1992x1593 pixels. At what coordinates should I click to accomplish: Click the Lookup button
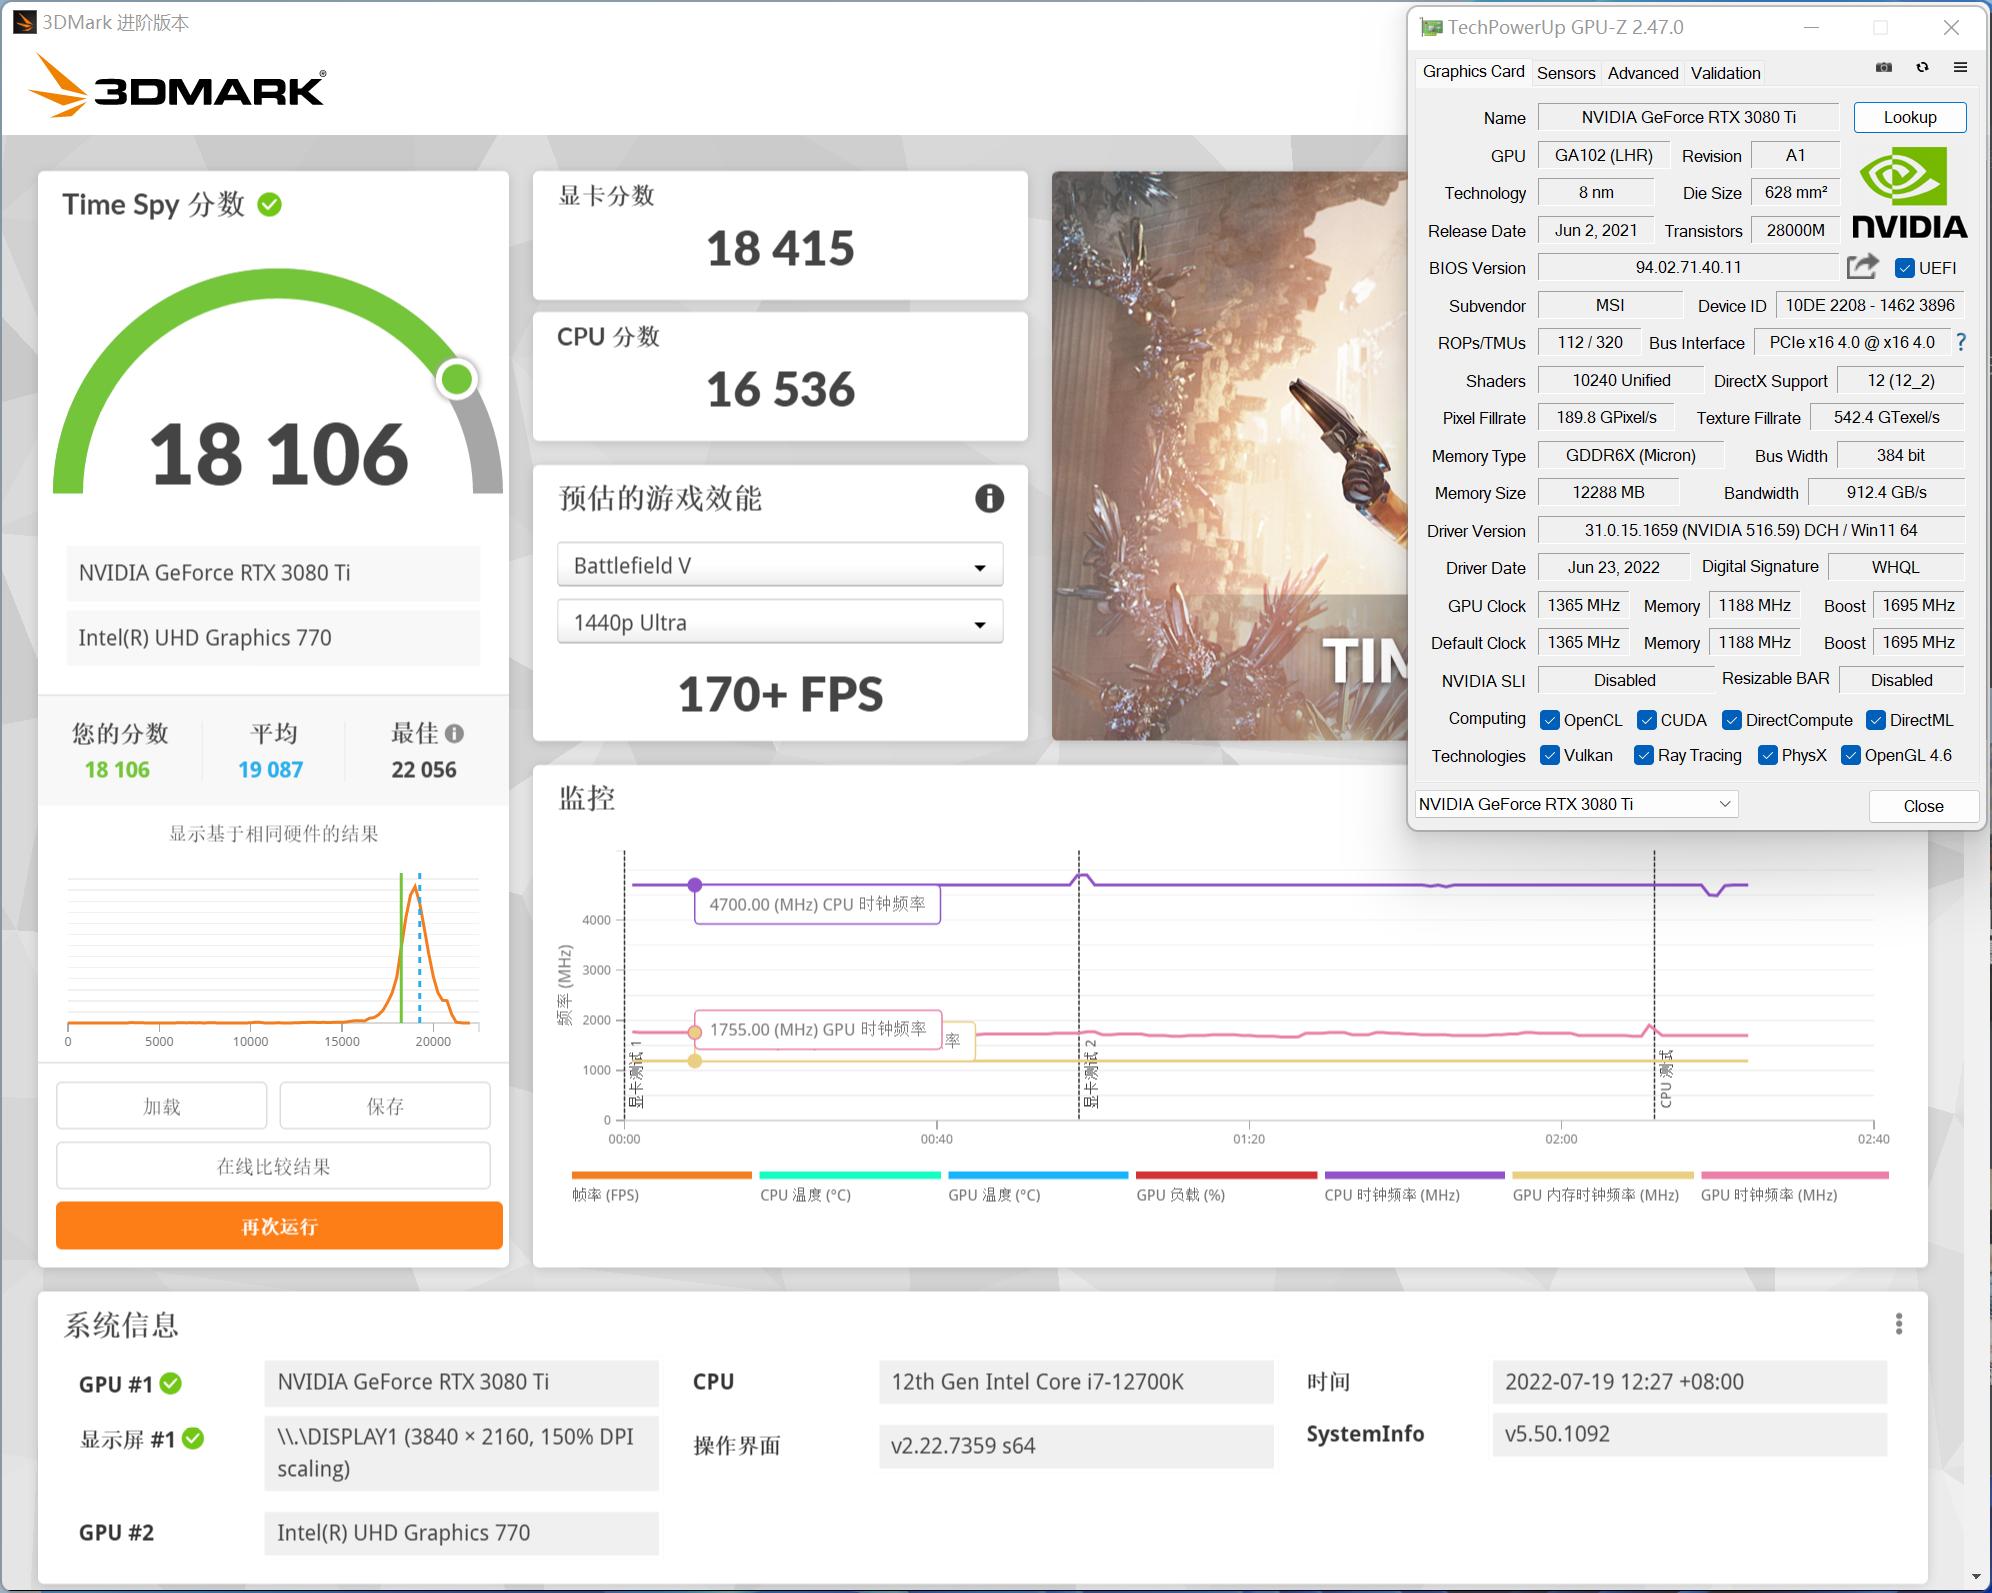coord(1909,117)
